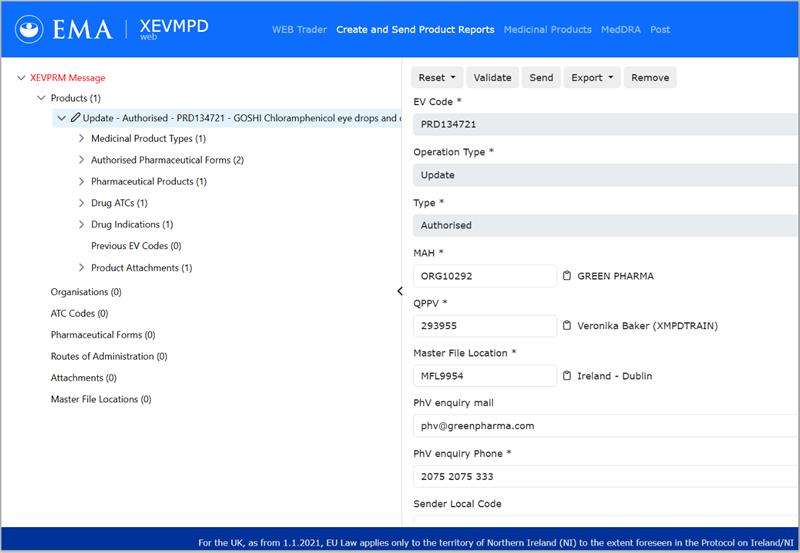Select Pharmaceutical Forms (0) in tree

coord(103,335)
